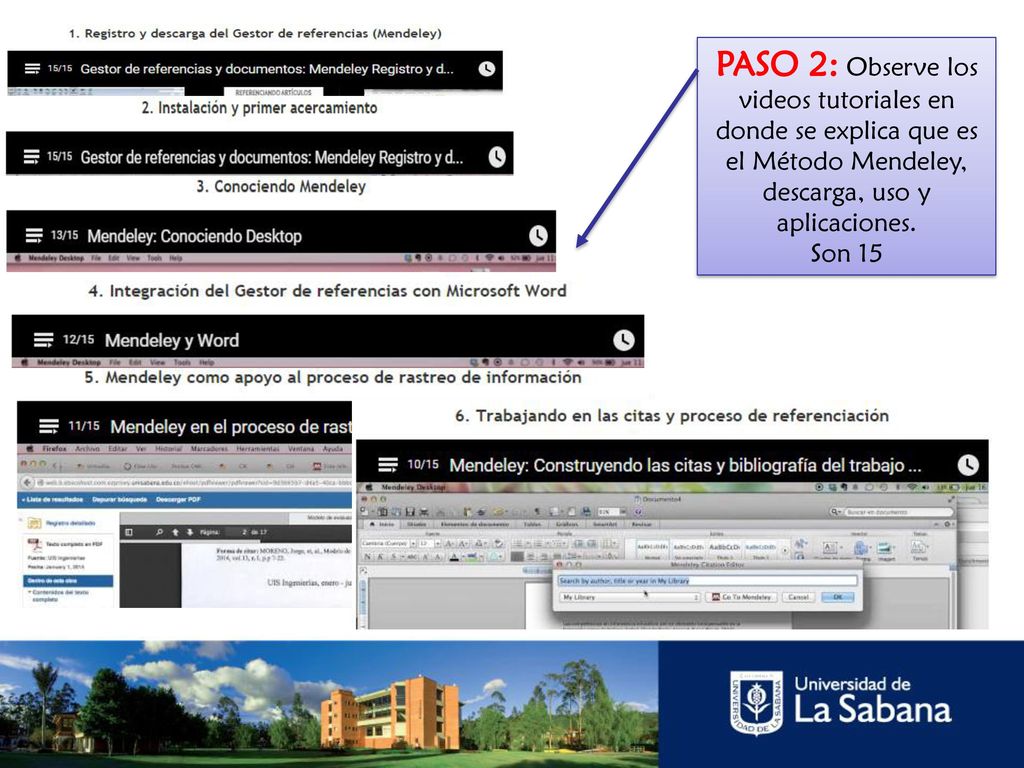Open Firefox 'Archivo' menu
This screenshot has width=1024, height=768.
tap(87, 449)
